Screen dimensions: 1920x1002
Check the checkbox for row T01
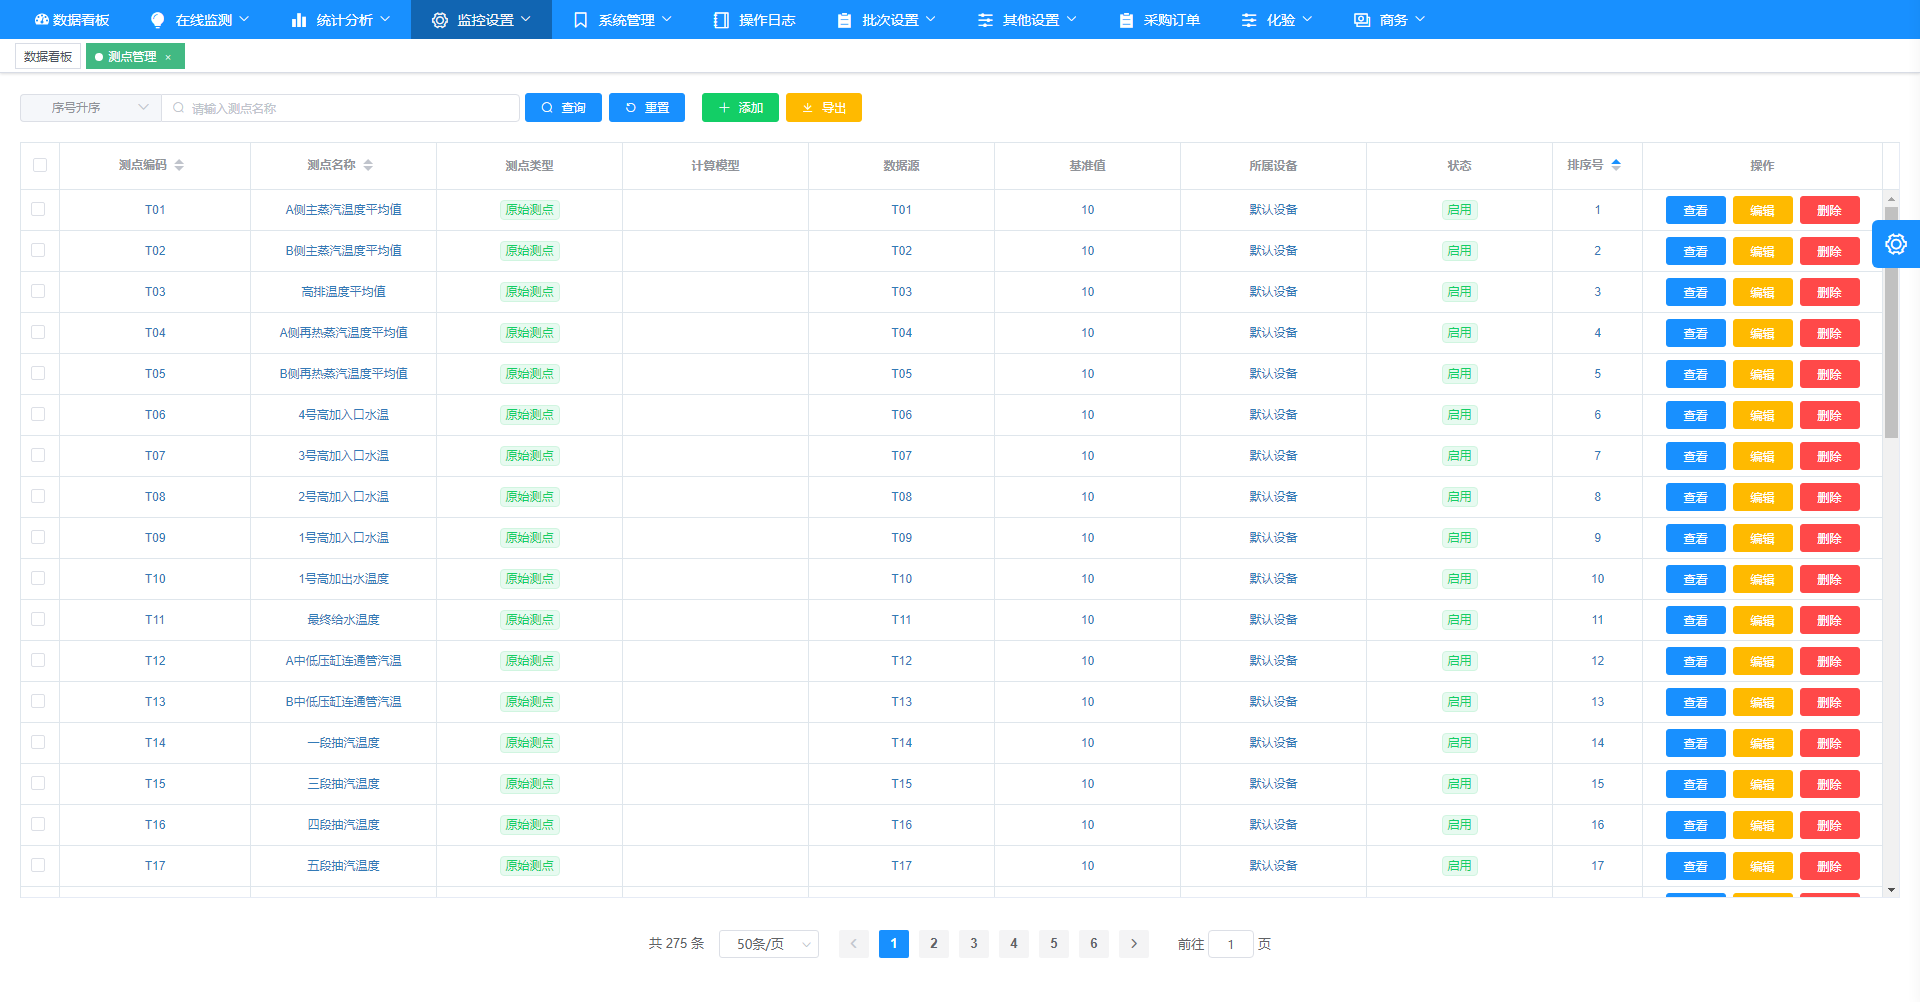tap(40, 210)
